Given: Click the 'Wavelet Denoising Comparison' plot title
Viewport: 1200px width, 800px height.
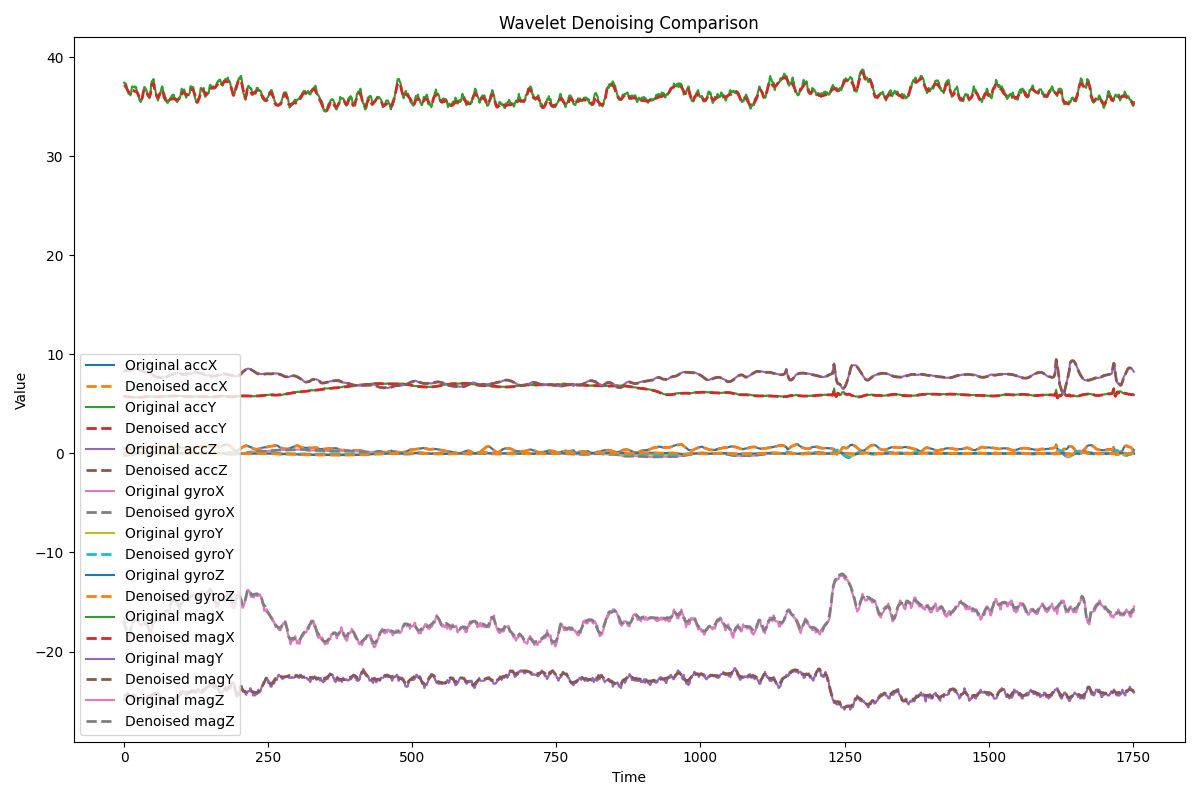Looking at the screenshot, I should pyautogui.click(x=628, y=23).
